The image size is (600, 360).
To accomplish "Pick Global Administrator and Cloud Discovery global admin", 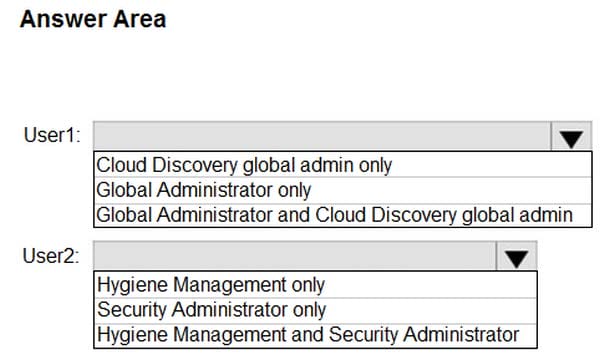I will (343, 215).
